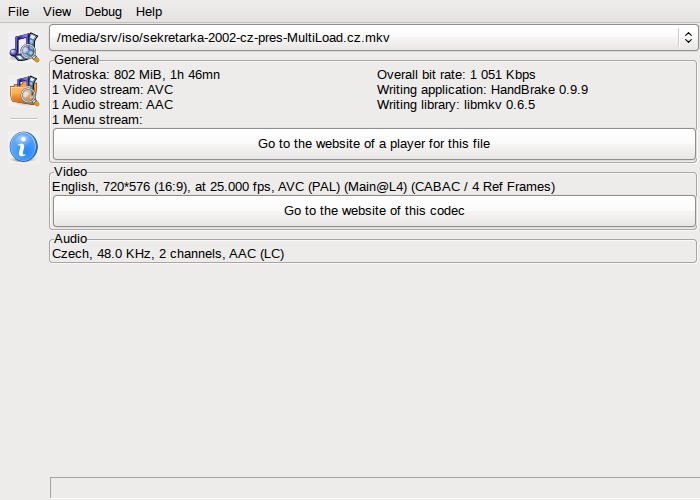Click the empty status field at bottom

click(375, 488)
